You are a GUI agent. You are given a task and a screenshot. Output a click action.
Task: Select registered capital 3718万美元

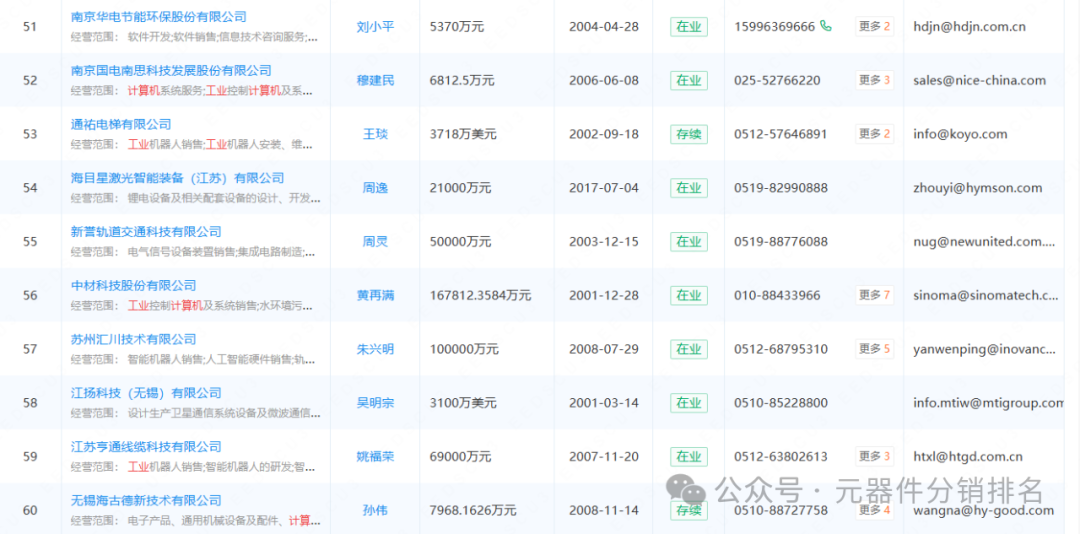[463, 134]
